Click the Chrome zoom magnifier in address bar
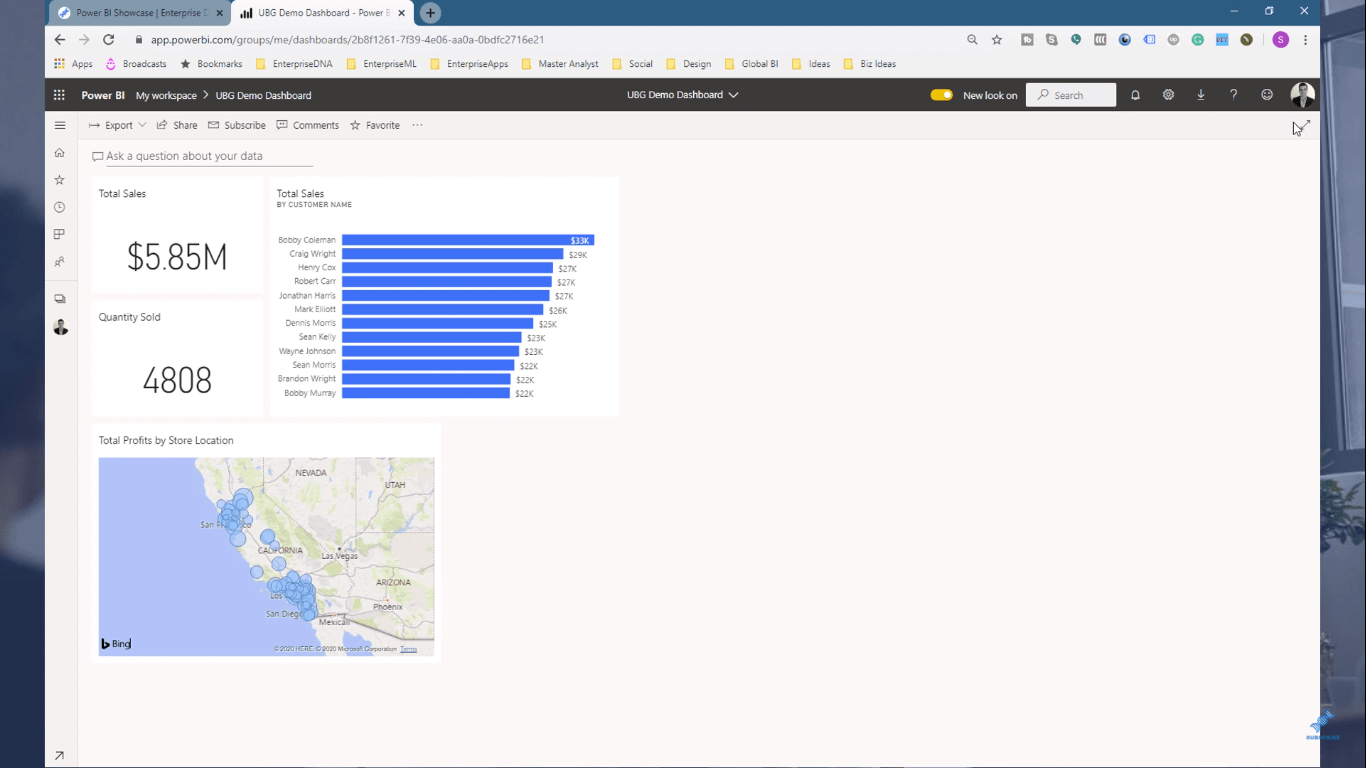The height and width of the screenshot is (768, 1366). click(x=972, y=40)
